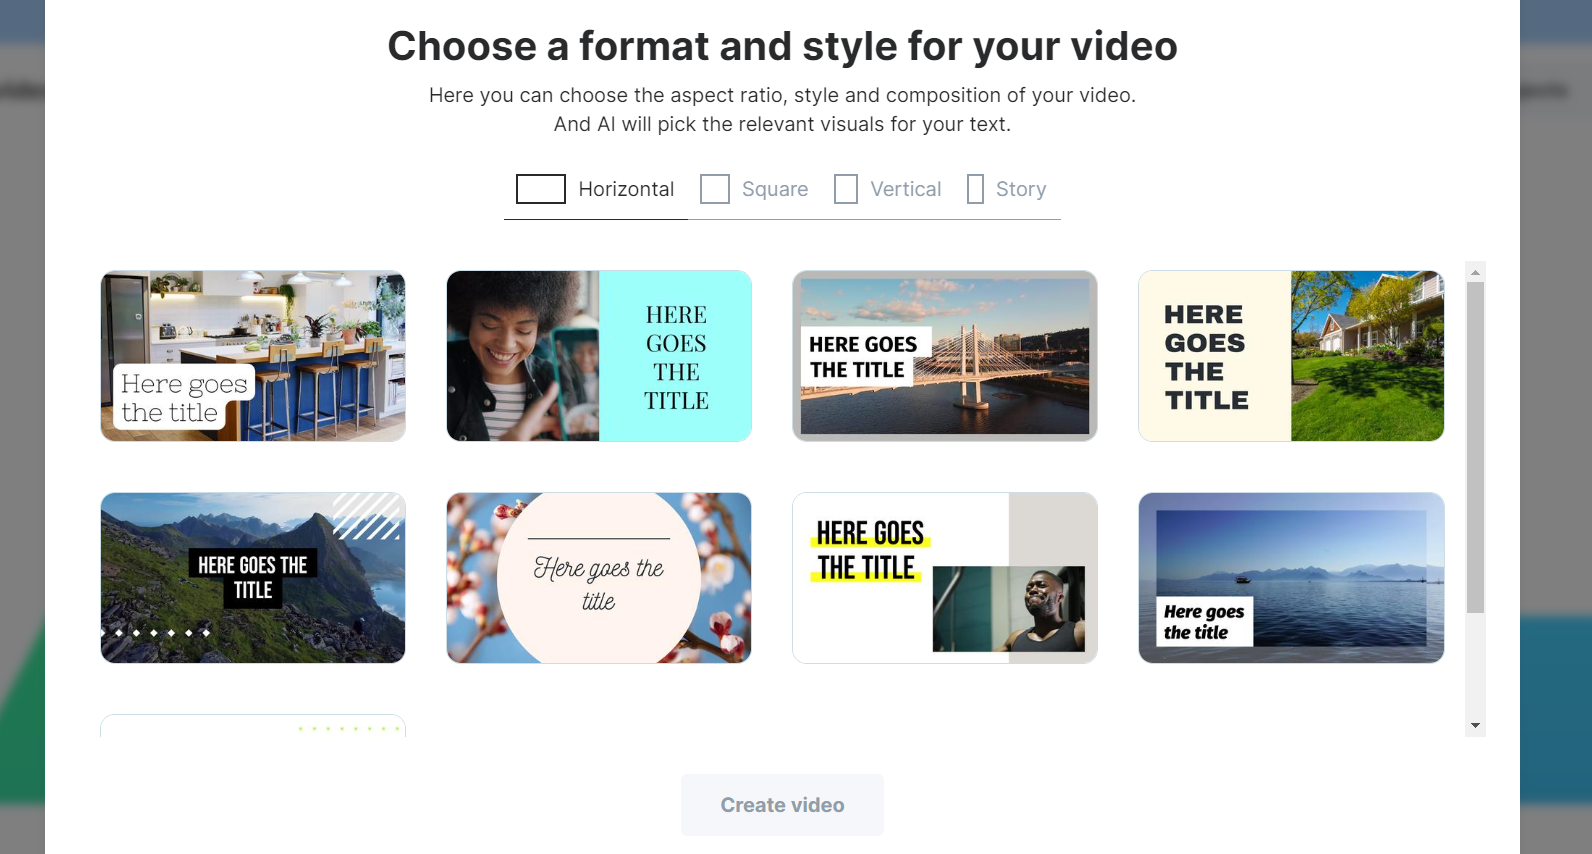Pick the cherry blossom circle template
Image resolution: width=1592 pixels, height=854 pixels.
click(599, 578)
